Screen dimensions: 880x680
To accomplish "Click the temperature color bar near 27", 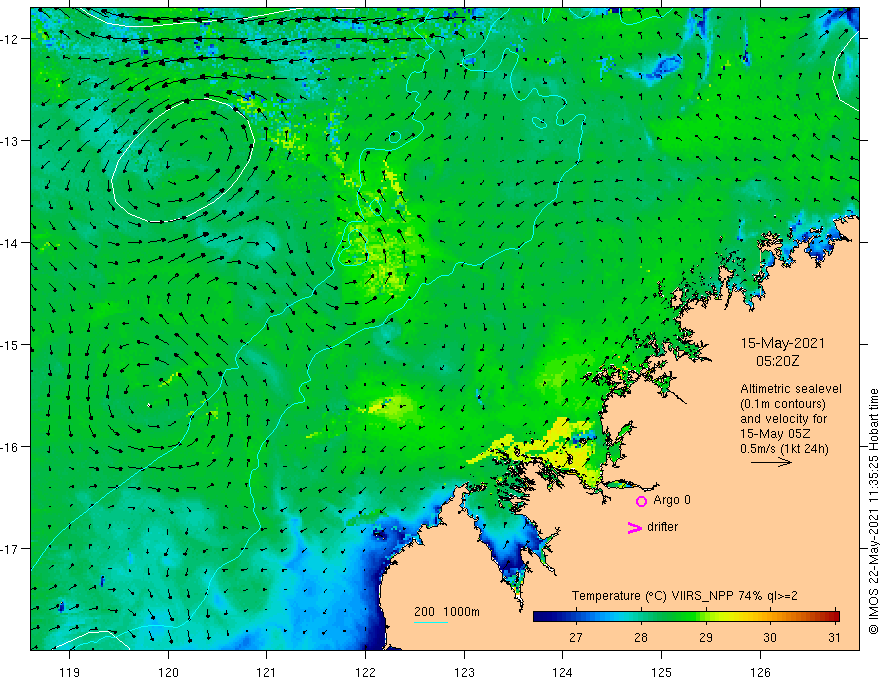I will [x=576, y=616].
